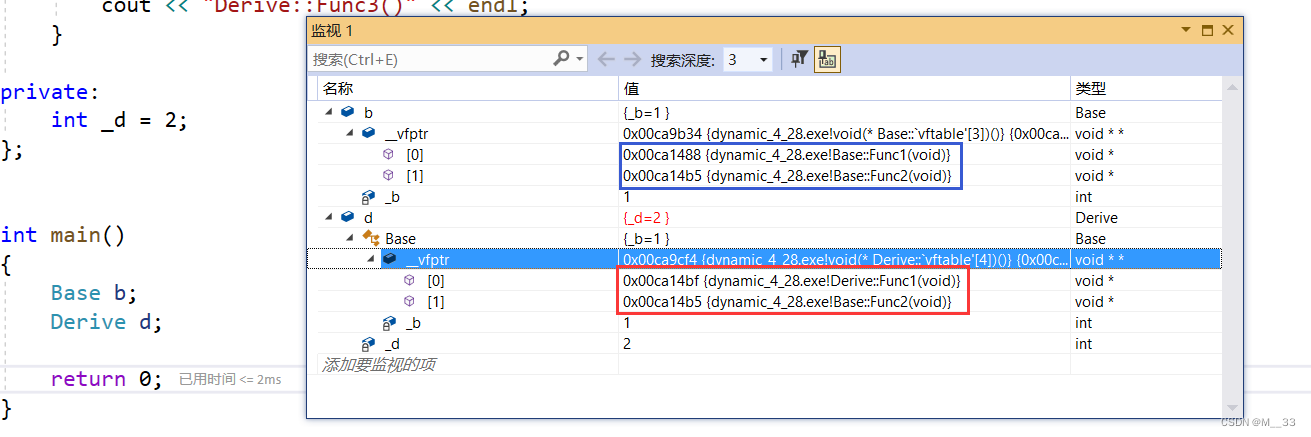Select value 0x00ca14bf Derive::Func1(void)
The height and width of the screenshot is (437, 1311).
click(792, 281)
